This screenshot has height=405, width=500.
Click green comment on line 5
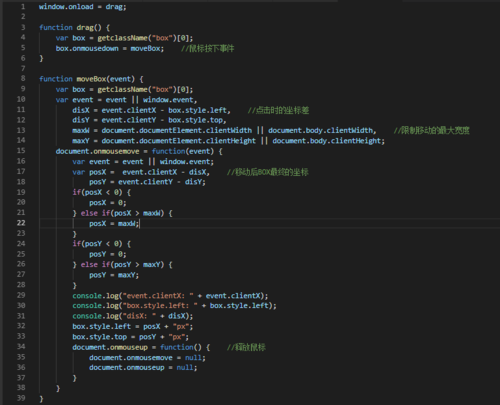click(x=207, y=48)
